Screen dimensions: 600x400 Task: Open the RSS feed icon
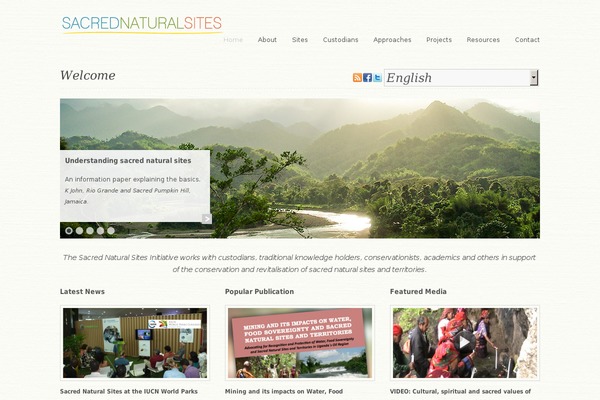click(357, 78)
